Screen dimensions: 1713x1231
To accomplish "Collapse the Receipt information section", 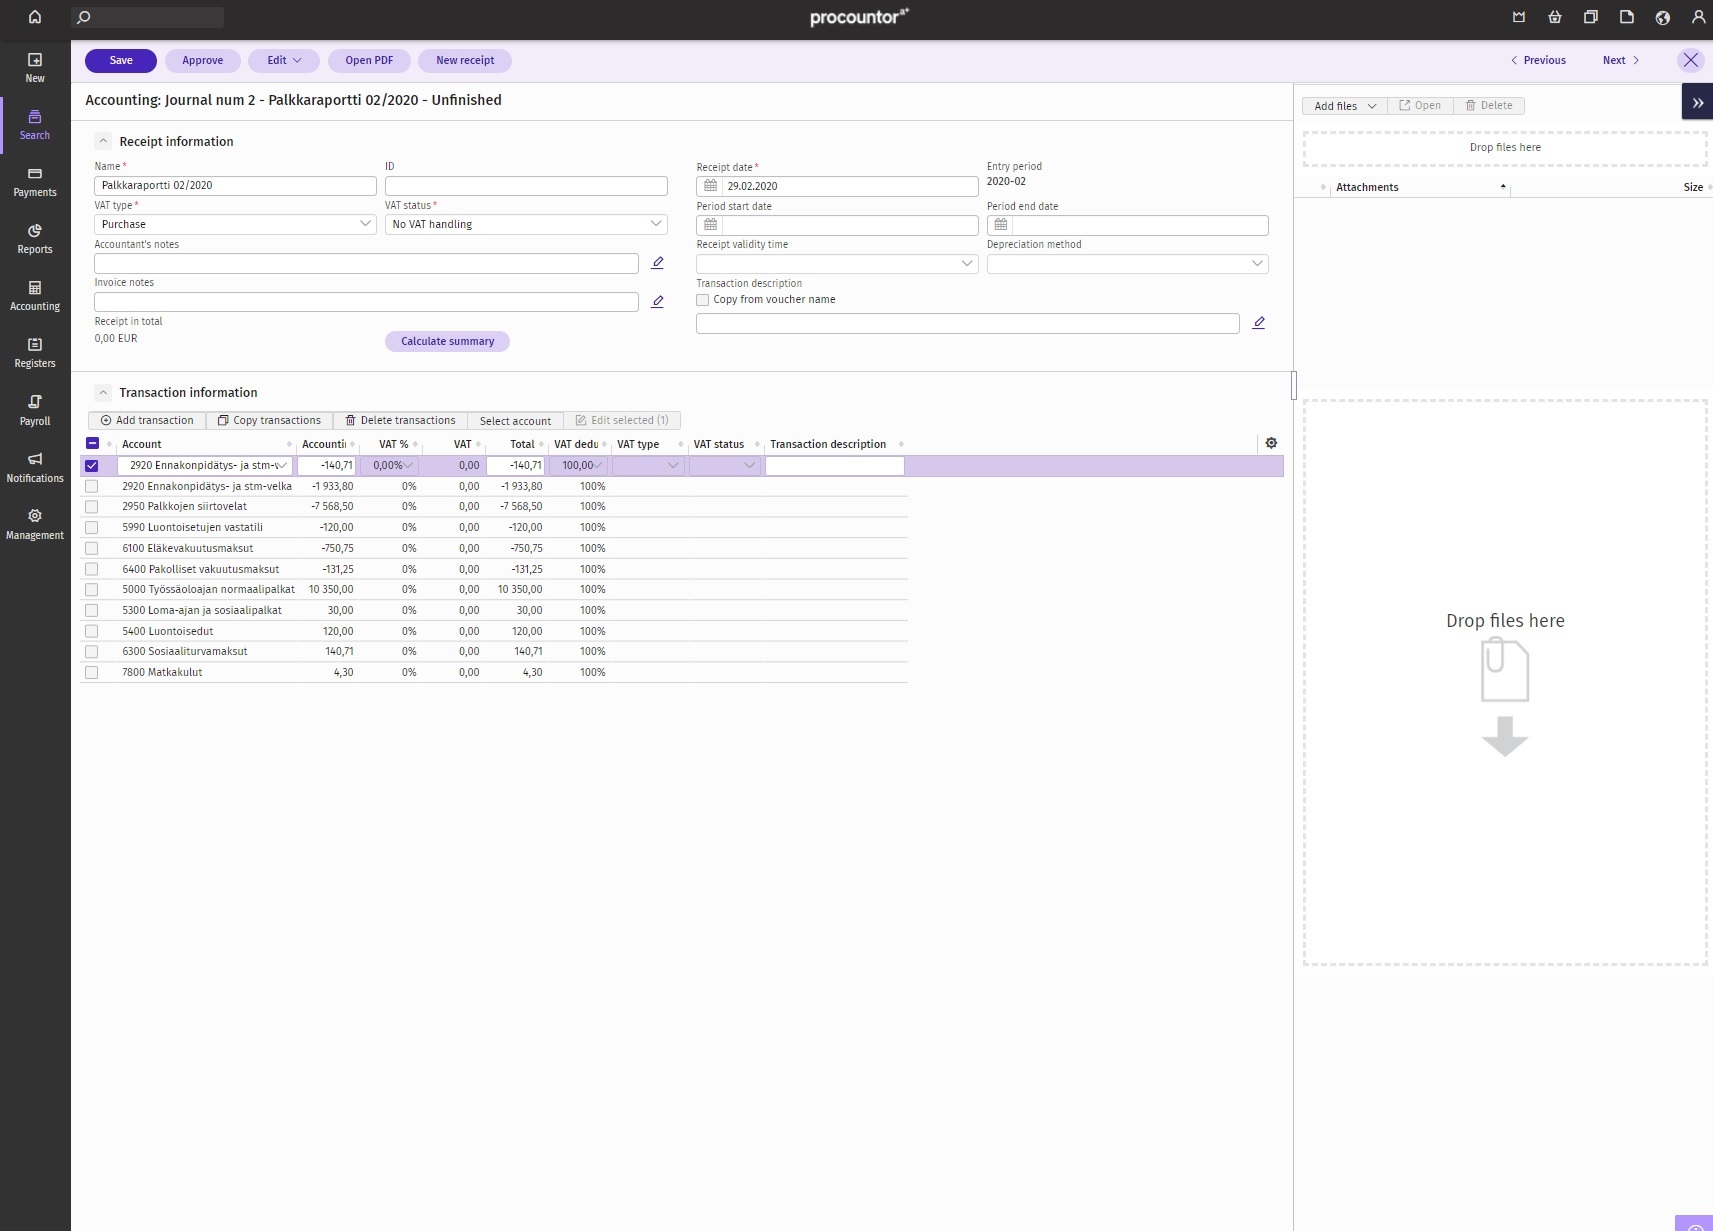I will pos(103,140).
